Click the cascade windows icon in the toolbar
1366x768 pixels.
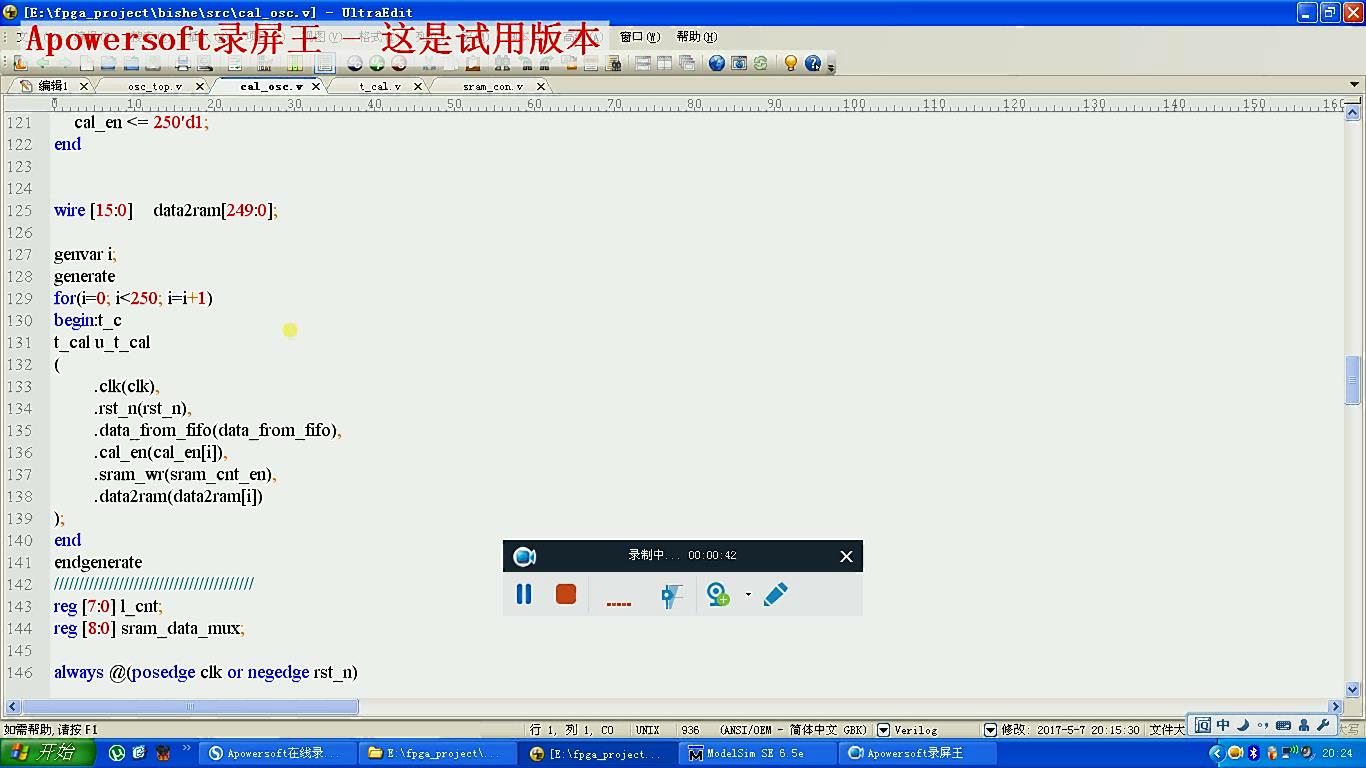tap(687, 63)
